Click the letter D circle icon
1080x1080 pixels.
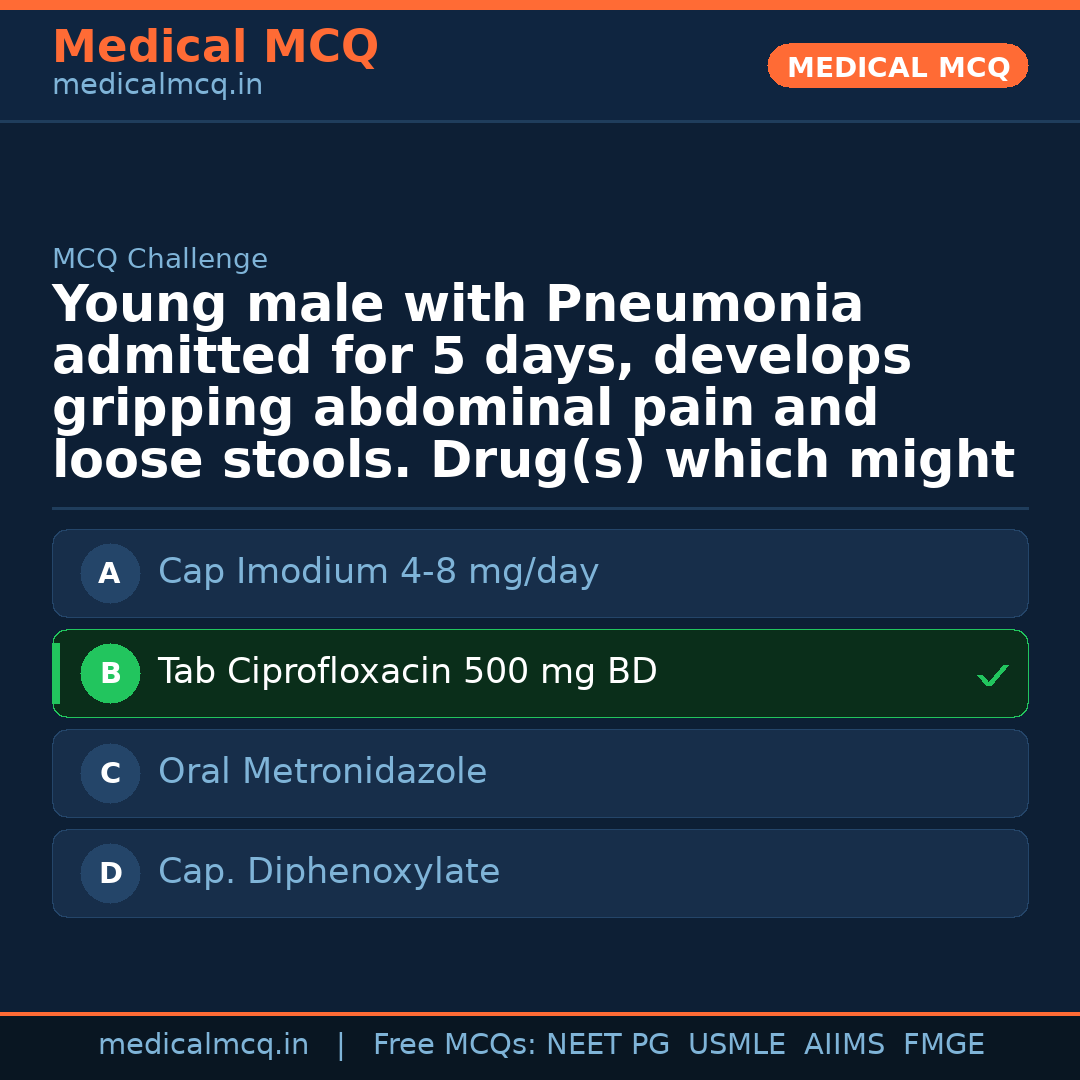[x=110, y=874]
